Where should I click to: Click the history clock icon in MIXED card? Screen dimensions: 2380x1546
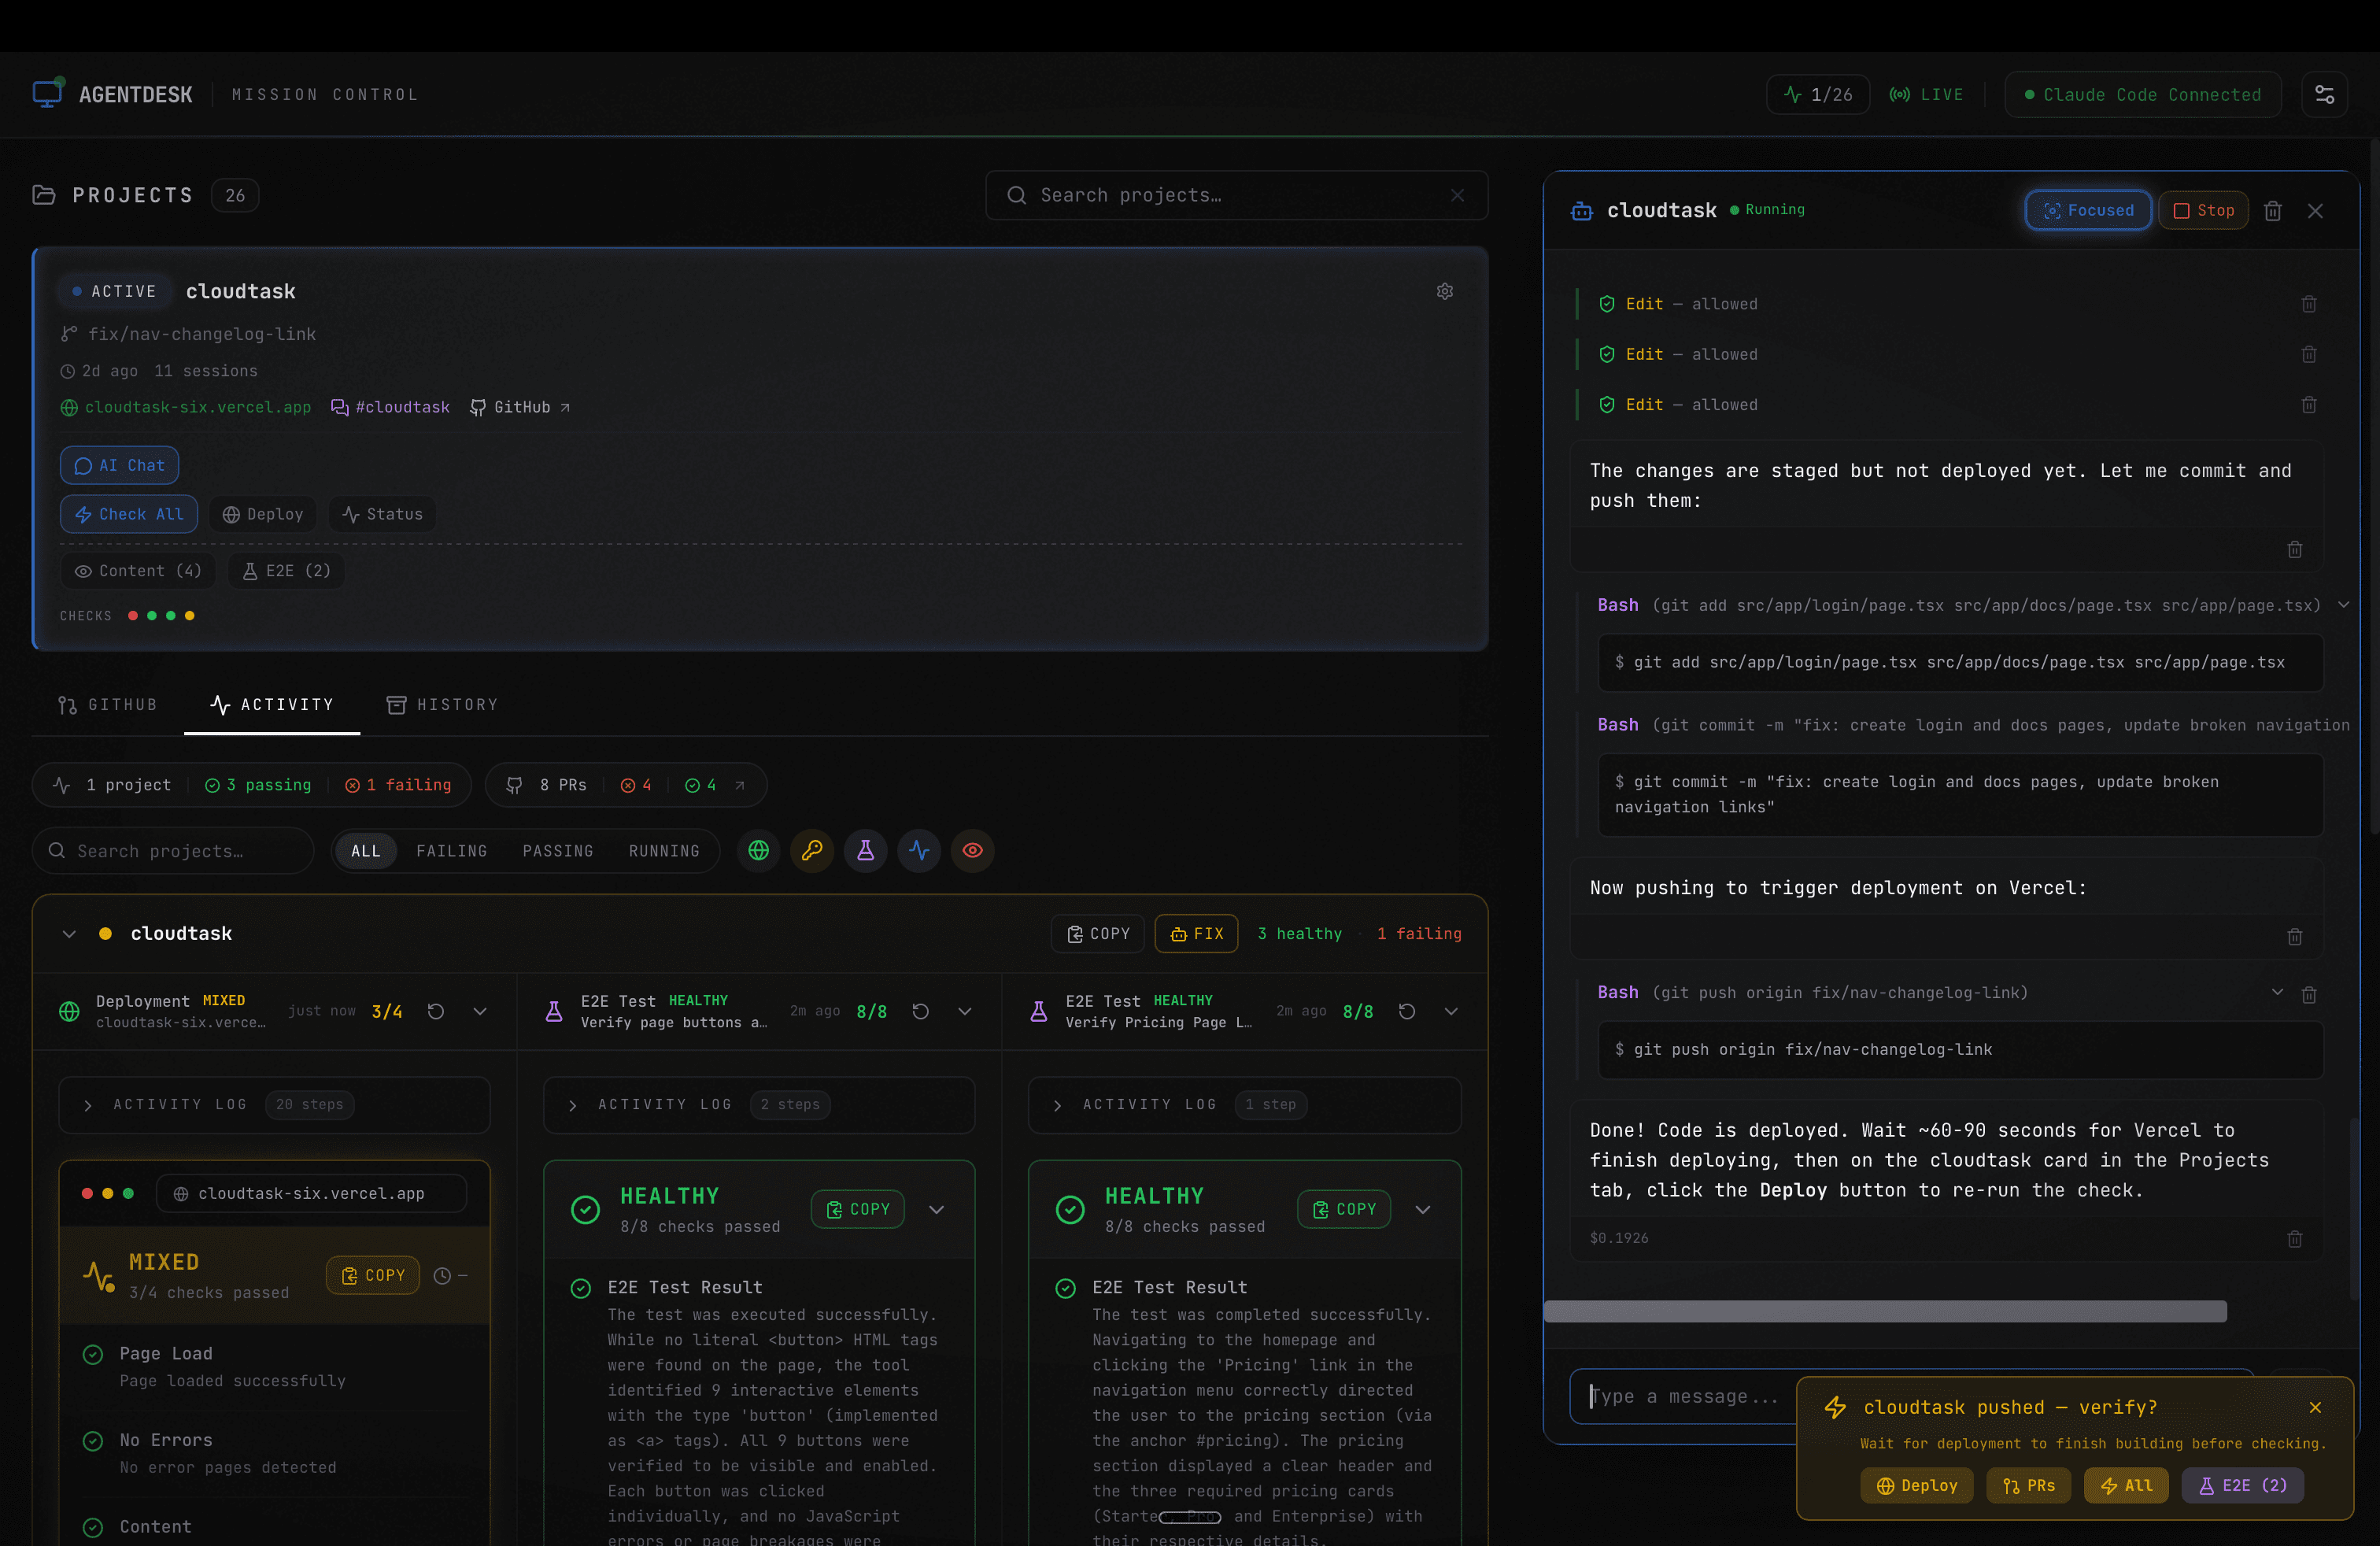442,1275
